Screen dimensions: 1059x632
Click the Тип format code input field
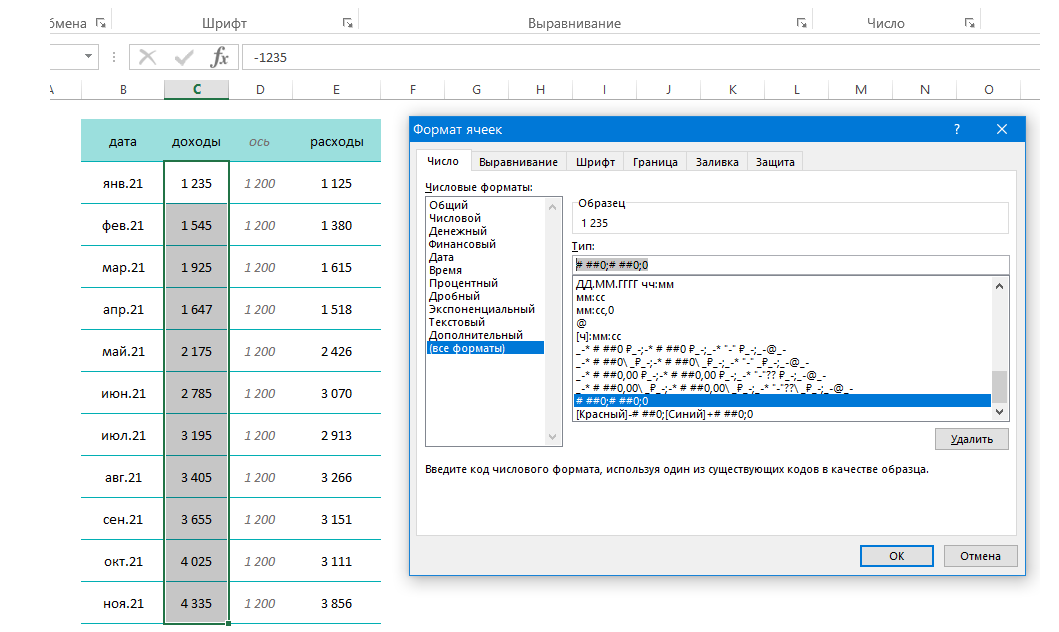click(790, 265)
